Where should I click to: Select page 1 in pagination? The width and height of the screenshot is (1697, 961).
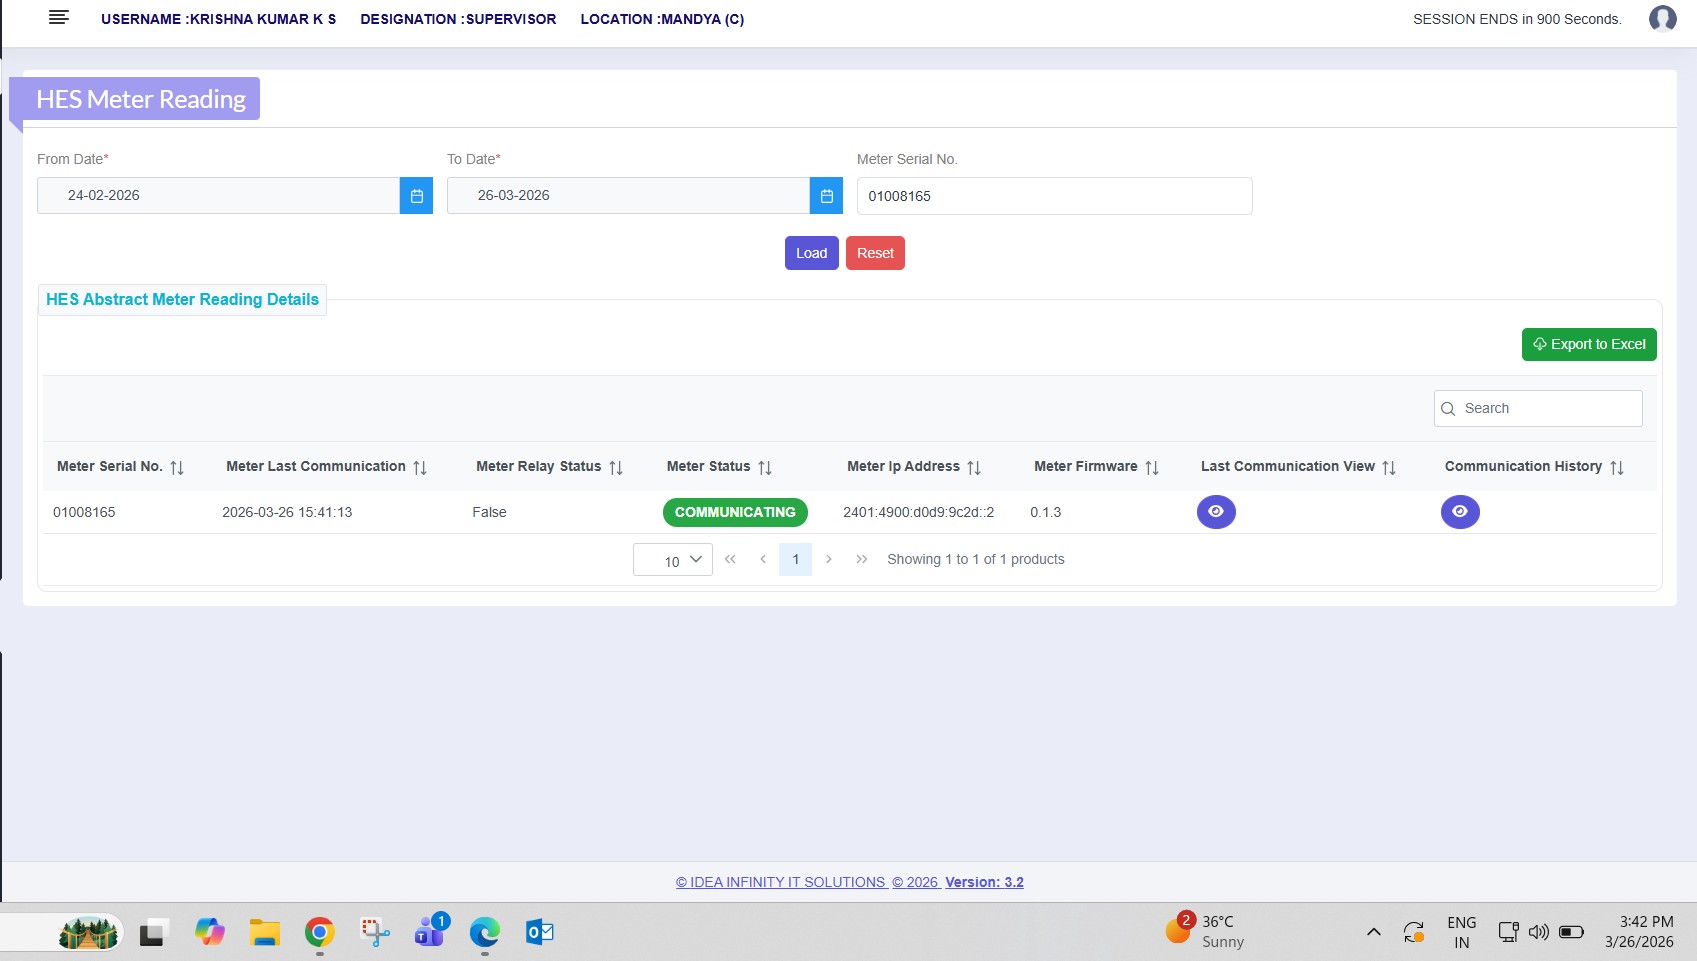(796, 559)
